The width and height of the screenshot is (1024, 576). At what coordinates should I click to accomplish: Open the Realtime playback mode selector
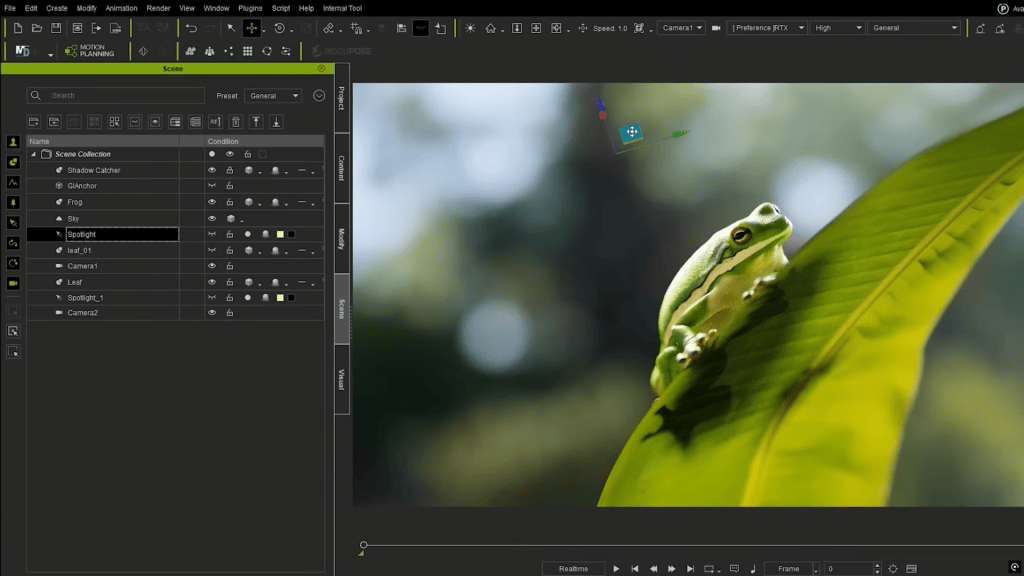tap(573, 569)
